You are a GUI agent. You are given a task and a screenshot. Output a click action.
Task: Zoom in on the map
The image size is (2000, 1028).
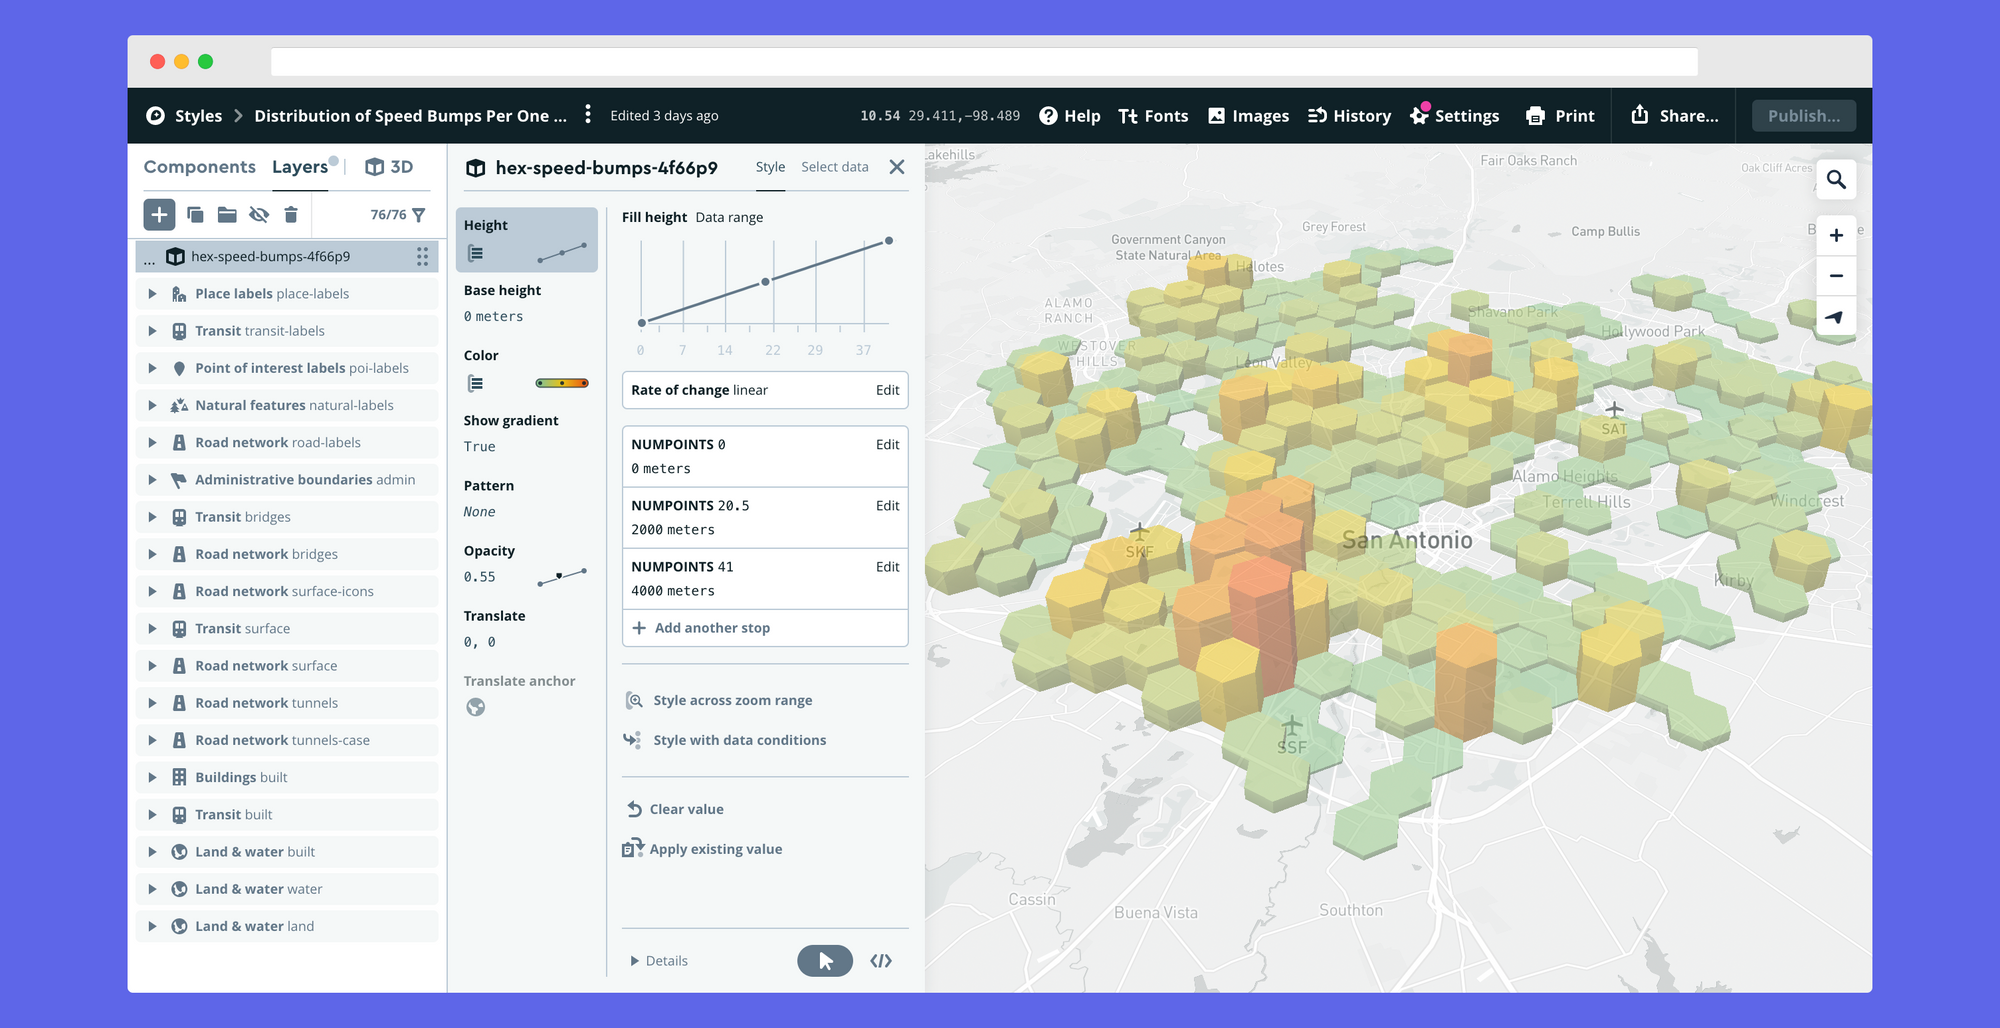[1836, 236]
